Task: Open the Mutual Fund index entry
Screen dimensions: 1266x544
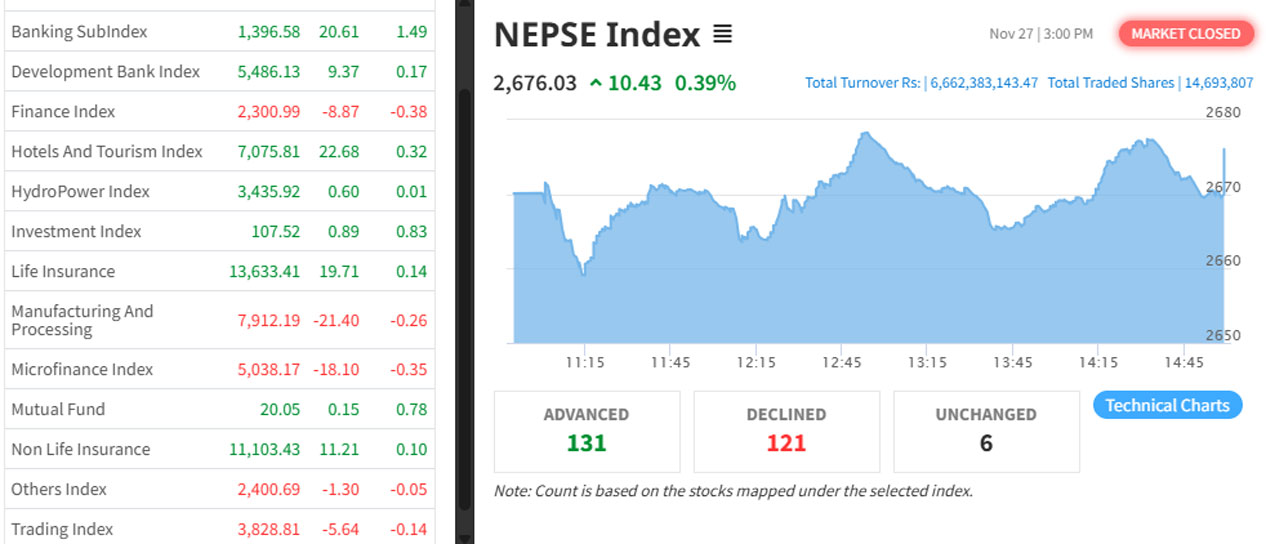Action: click(x=58, y=410)
